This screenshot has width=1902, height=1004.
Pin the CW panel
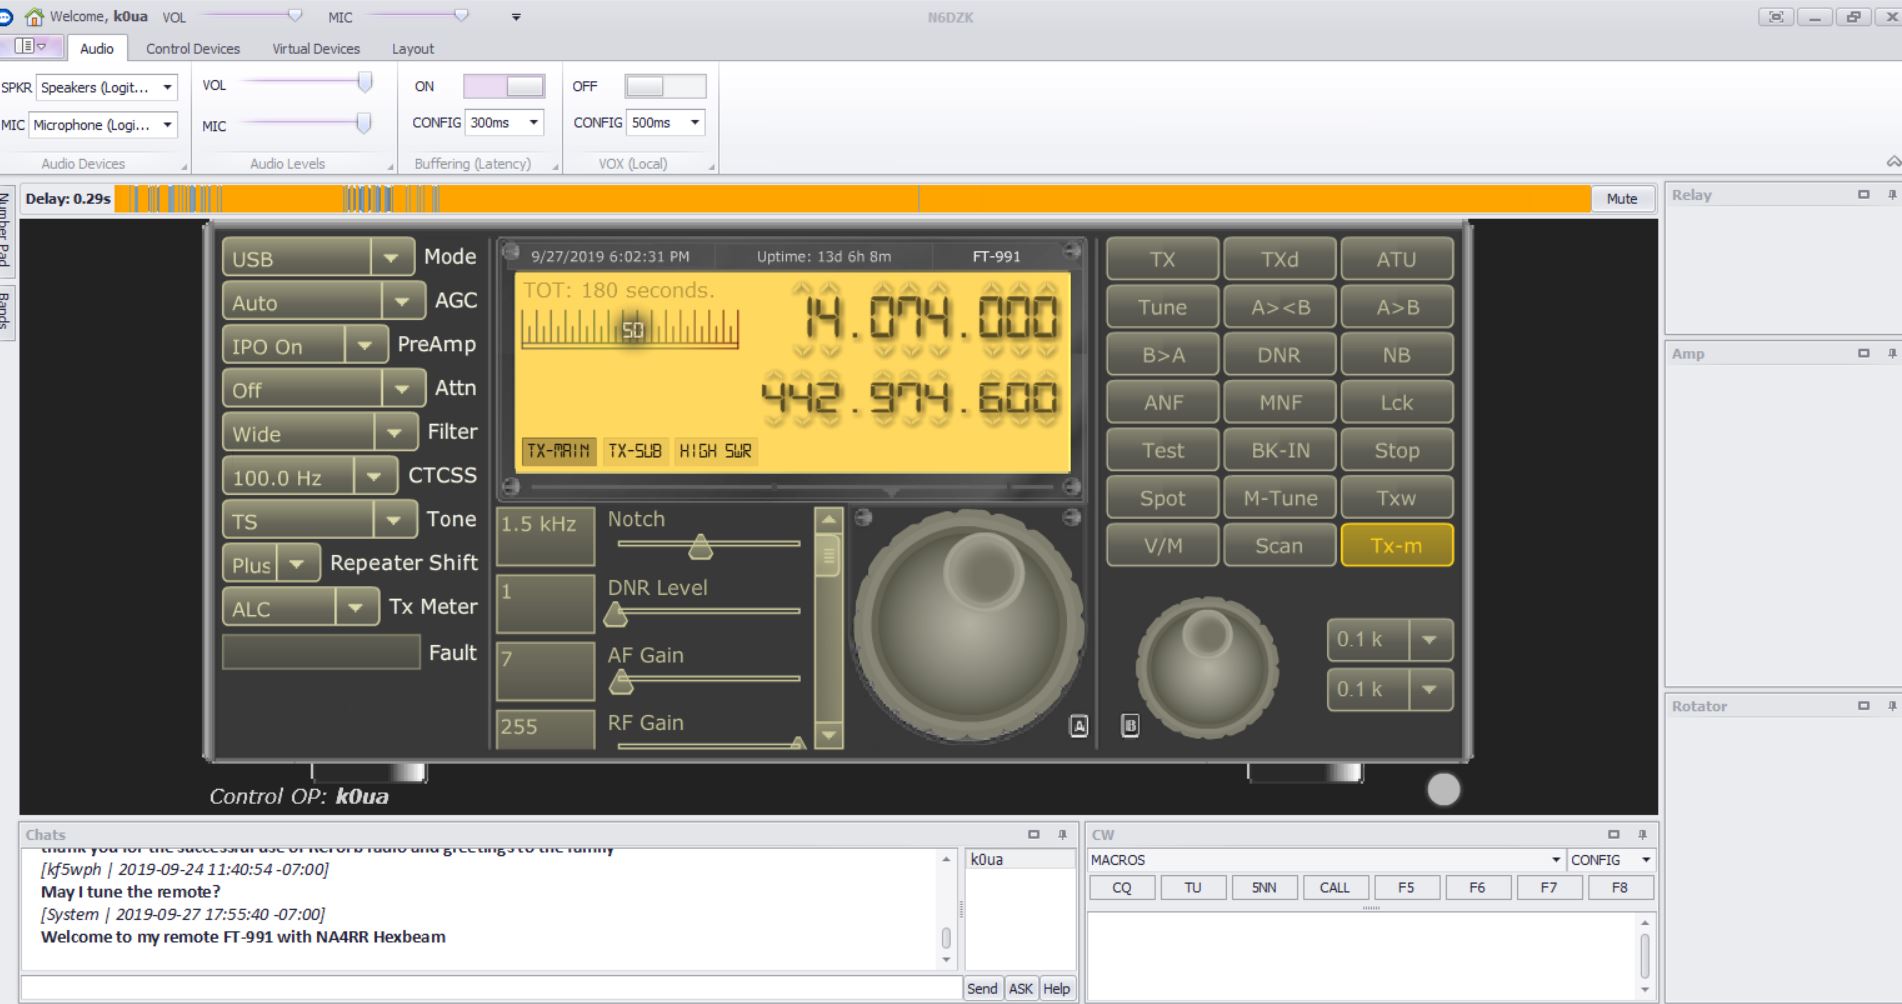tap(1641, 834)
